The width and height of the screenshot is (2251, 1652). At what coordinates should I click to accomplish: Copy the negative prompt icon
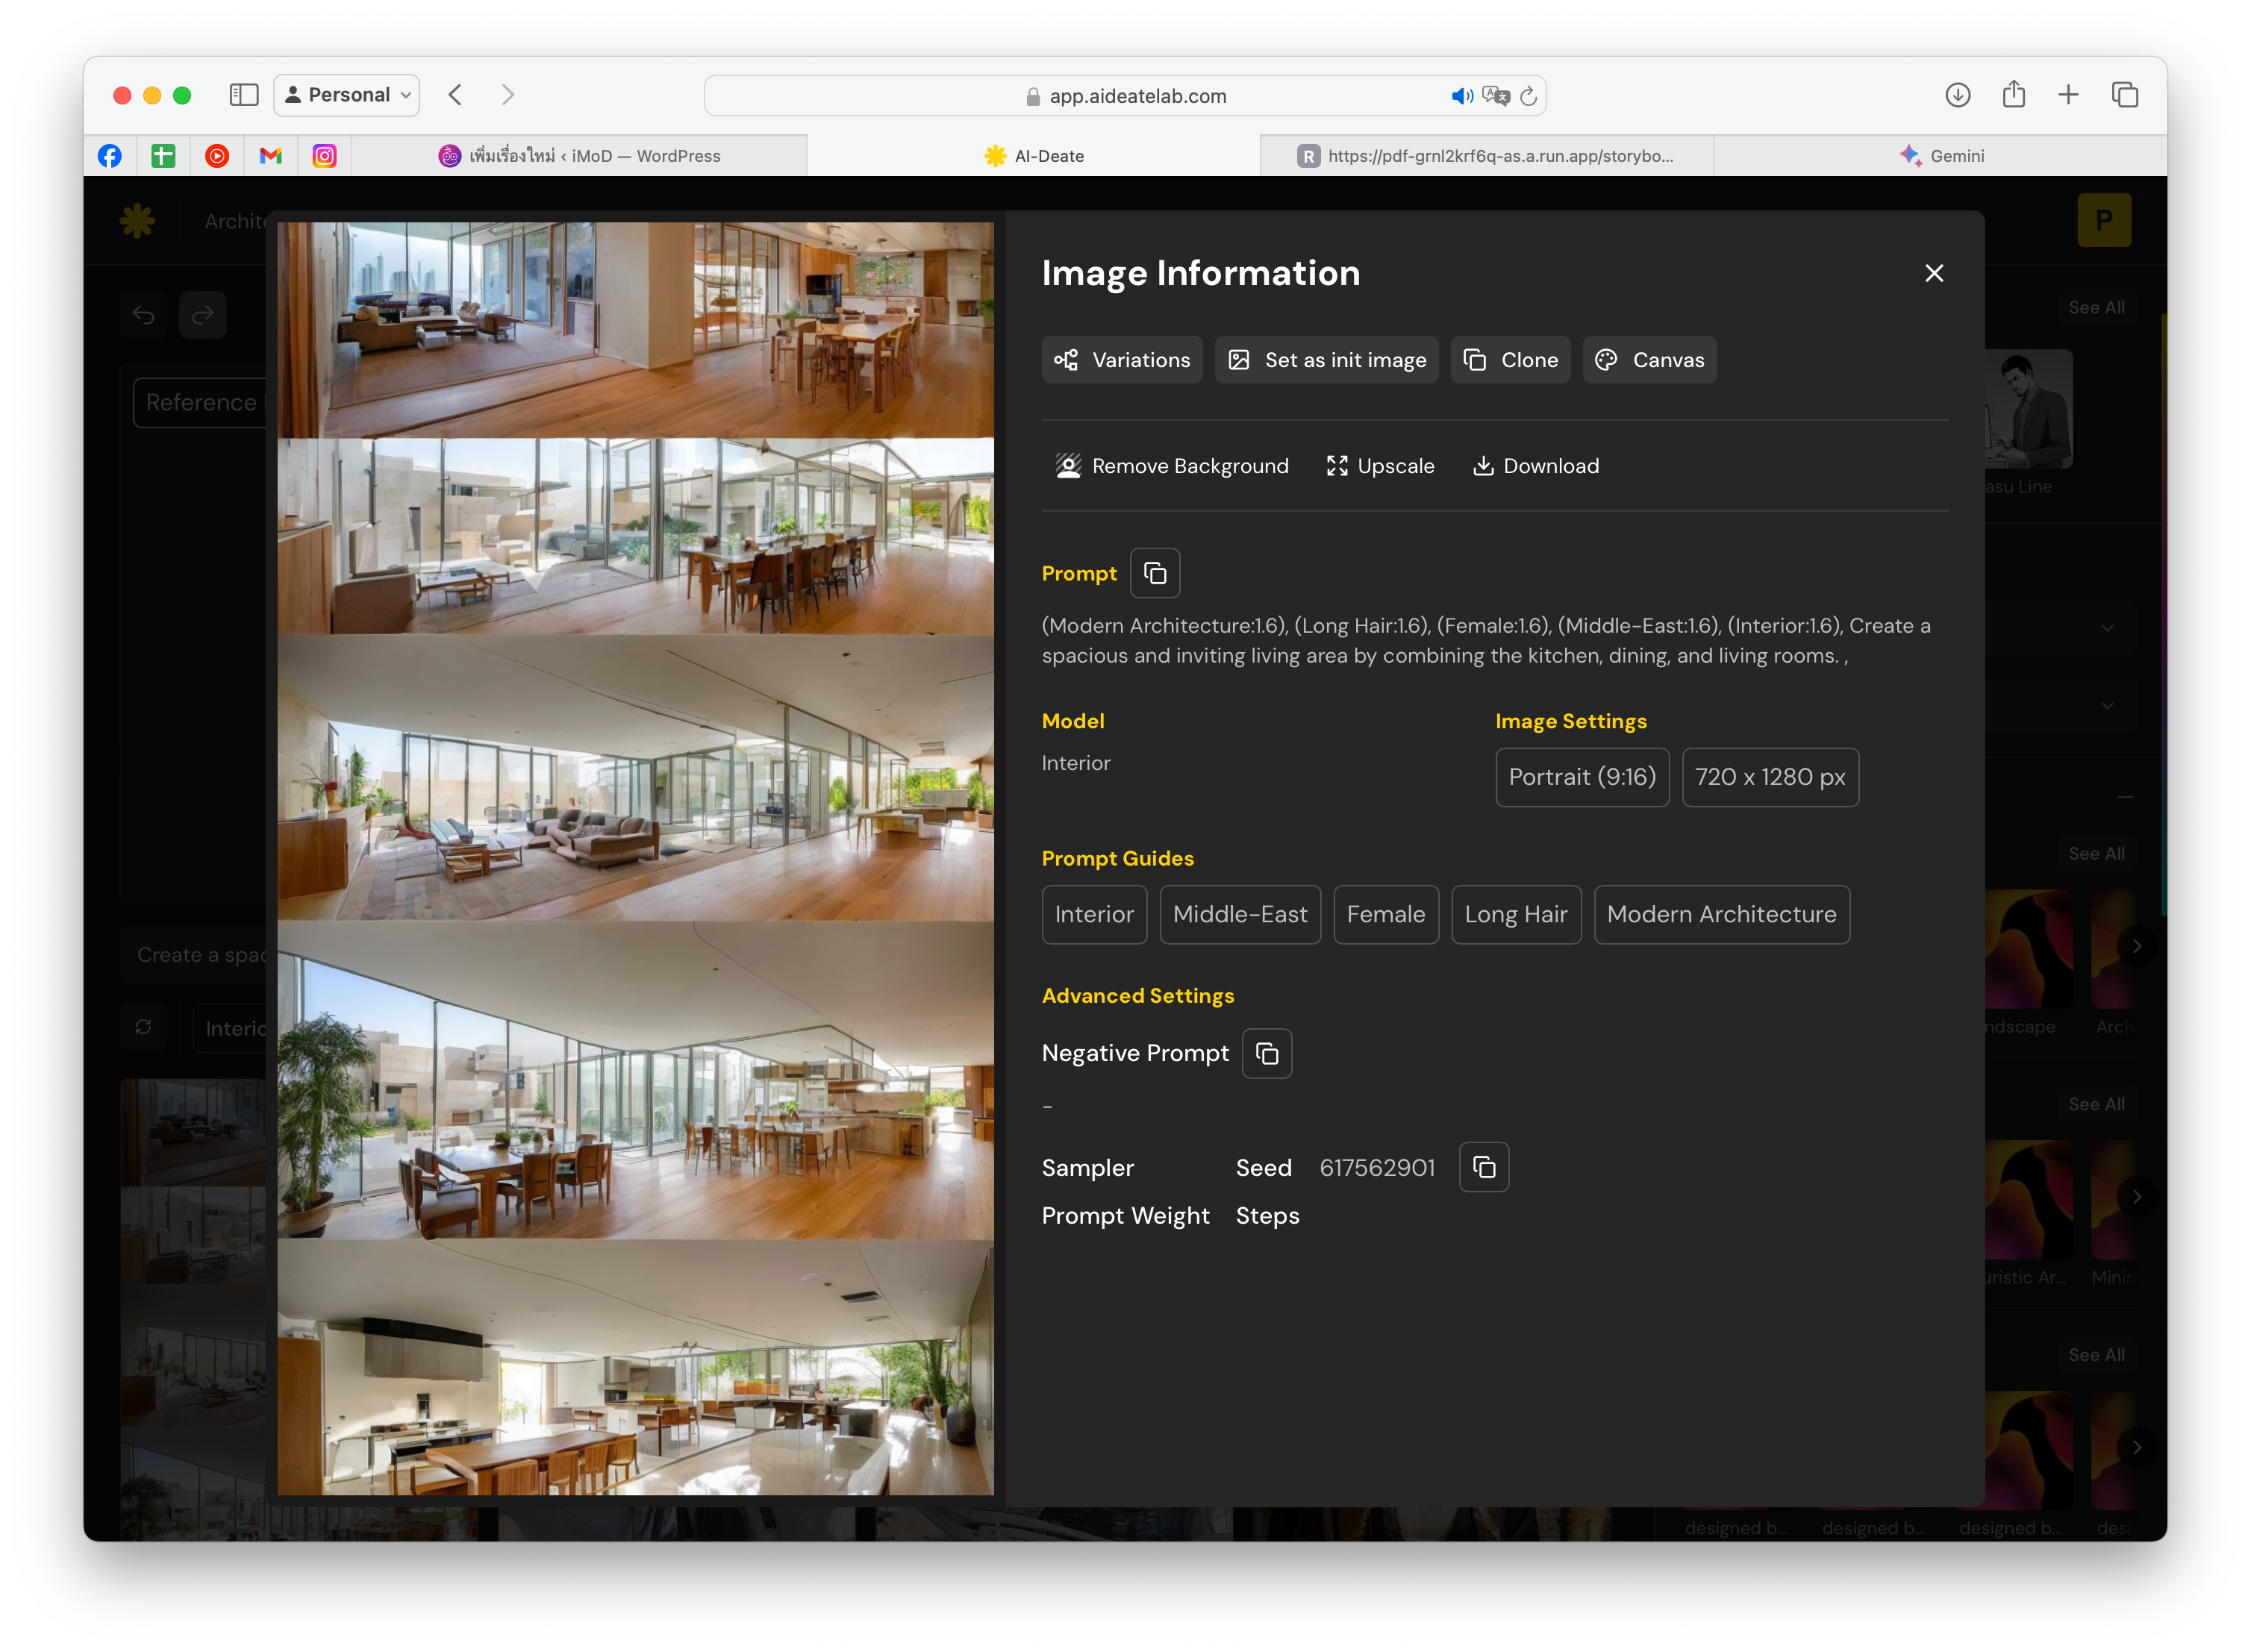[x=1266, y=1053]
